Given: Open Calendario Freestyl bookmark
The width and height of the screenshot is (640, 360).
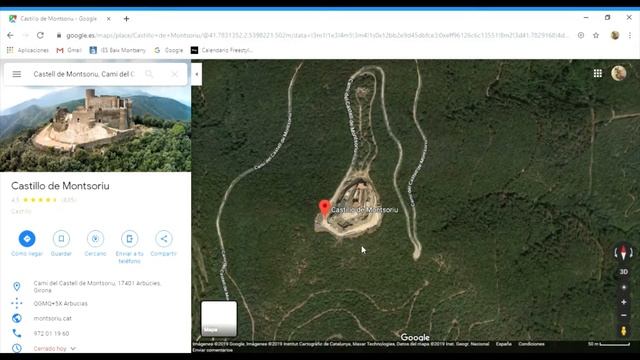Looking at the screenshot, I should click(222, 50).
